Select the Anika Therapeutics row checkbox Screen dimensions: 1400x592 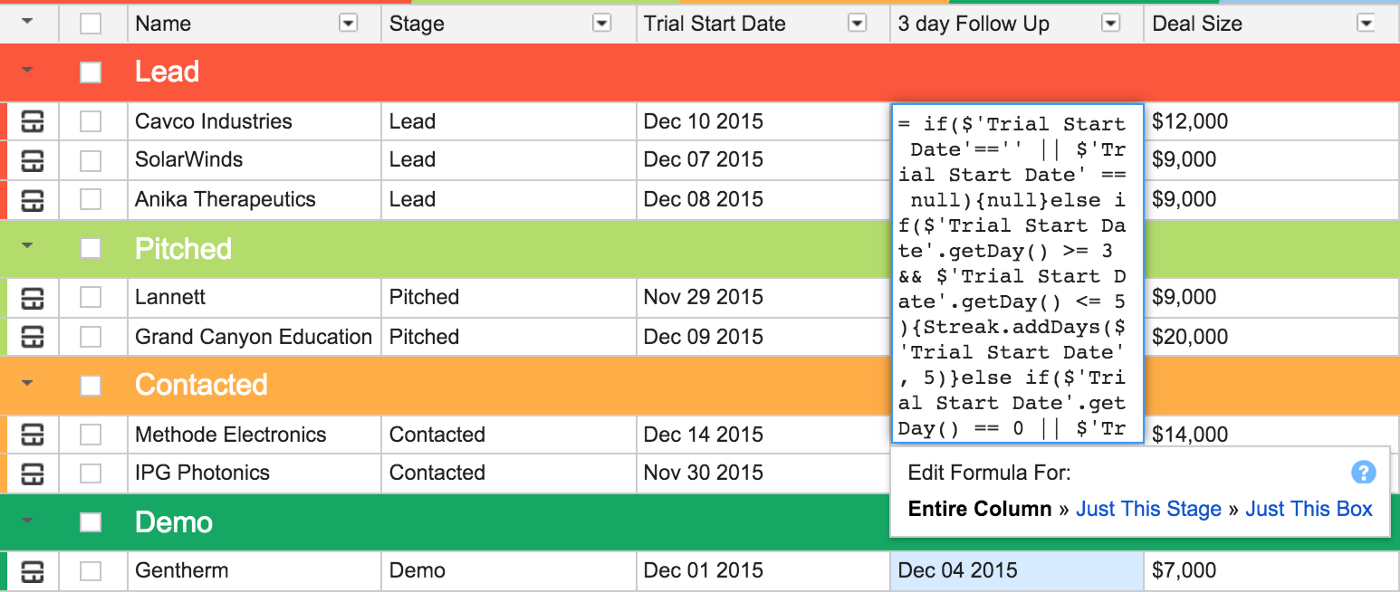(x=91, y=199)
